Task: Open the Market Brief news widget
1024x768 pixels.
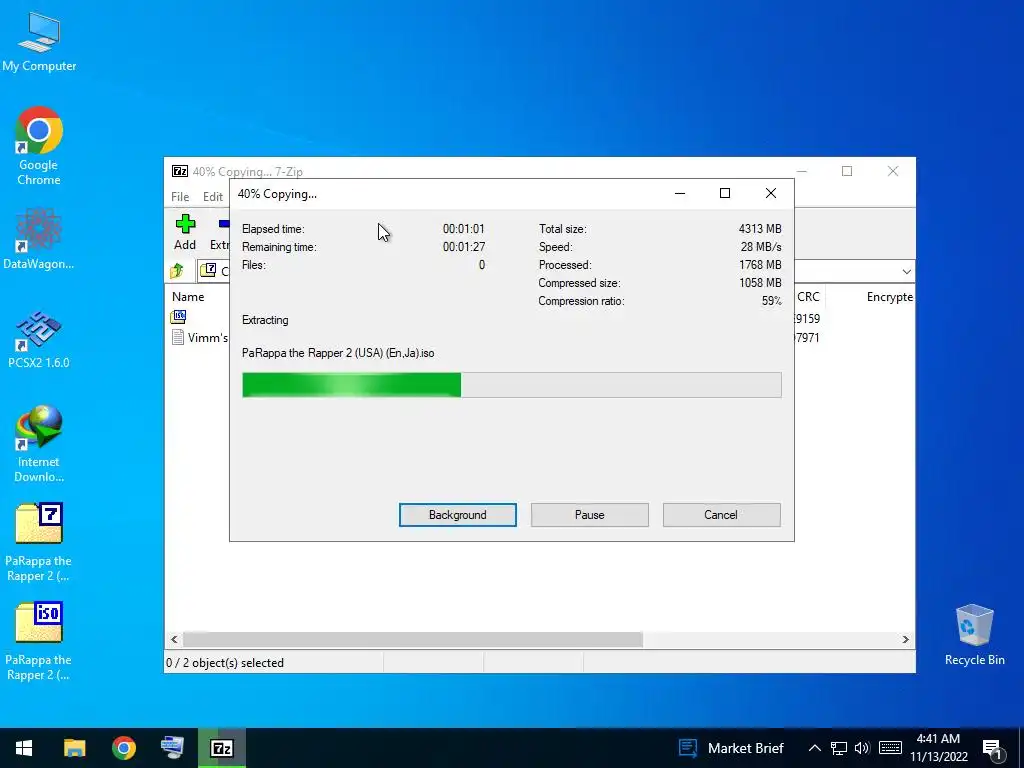Action: click(731, 748)
